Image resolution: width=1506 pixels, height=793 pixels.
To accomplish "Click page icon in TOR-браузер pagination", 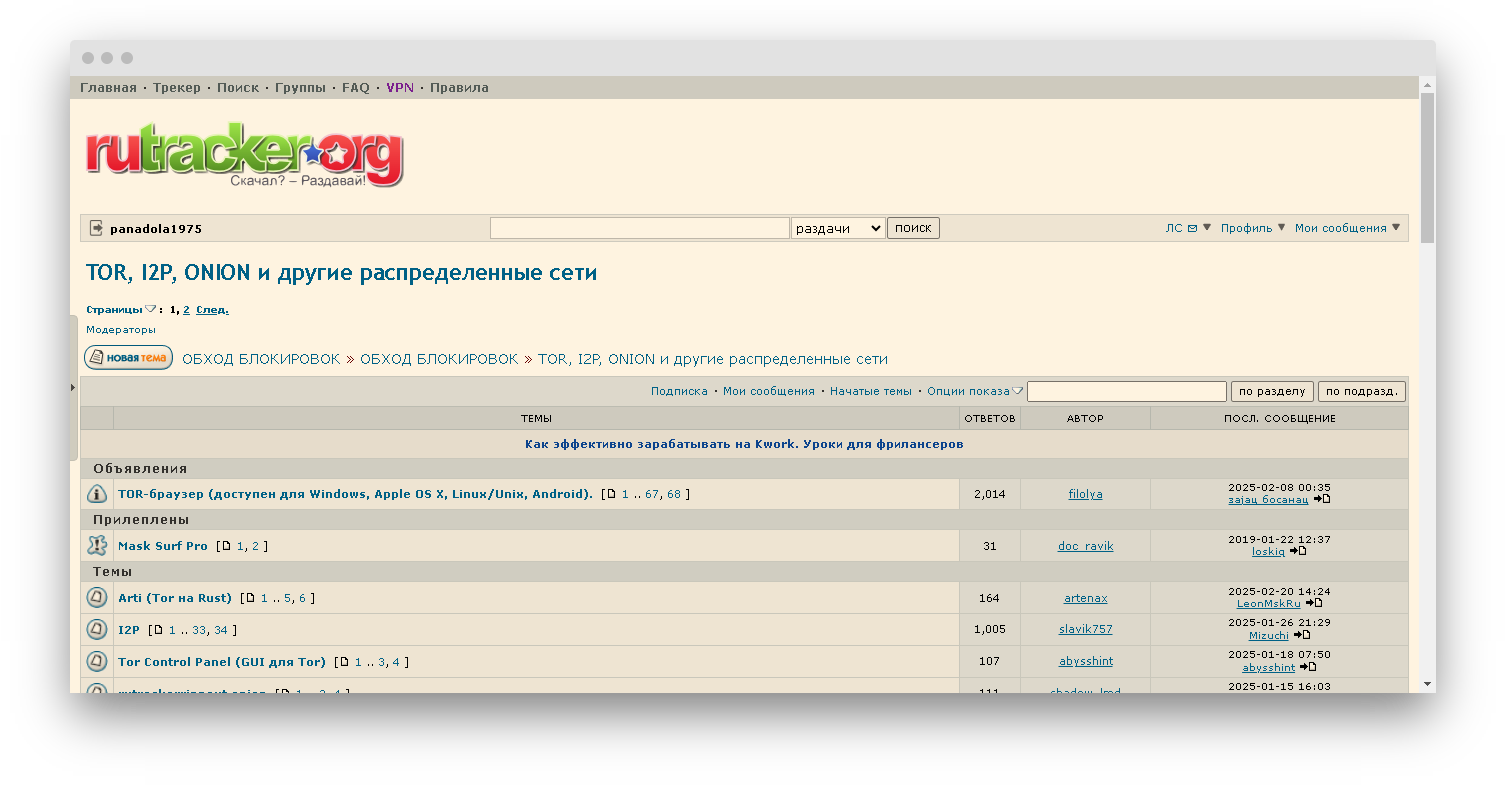I will 611,494.
